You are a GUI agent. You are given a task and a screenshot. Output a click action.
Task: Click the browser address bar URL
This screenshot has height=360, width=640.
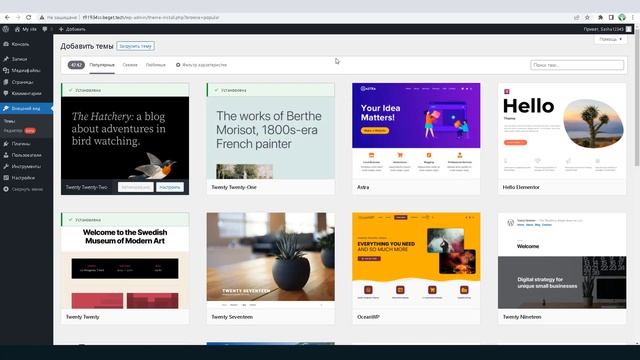coord(151,18)
